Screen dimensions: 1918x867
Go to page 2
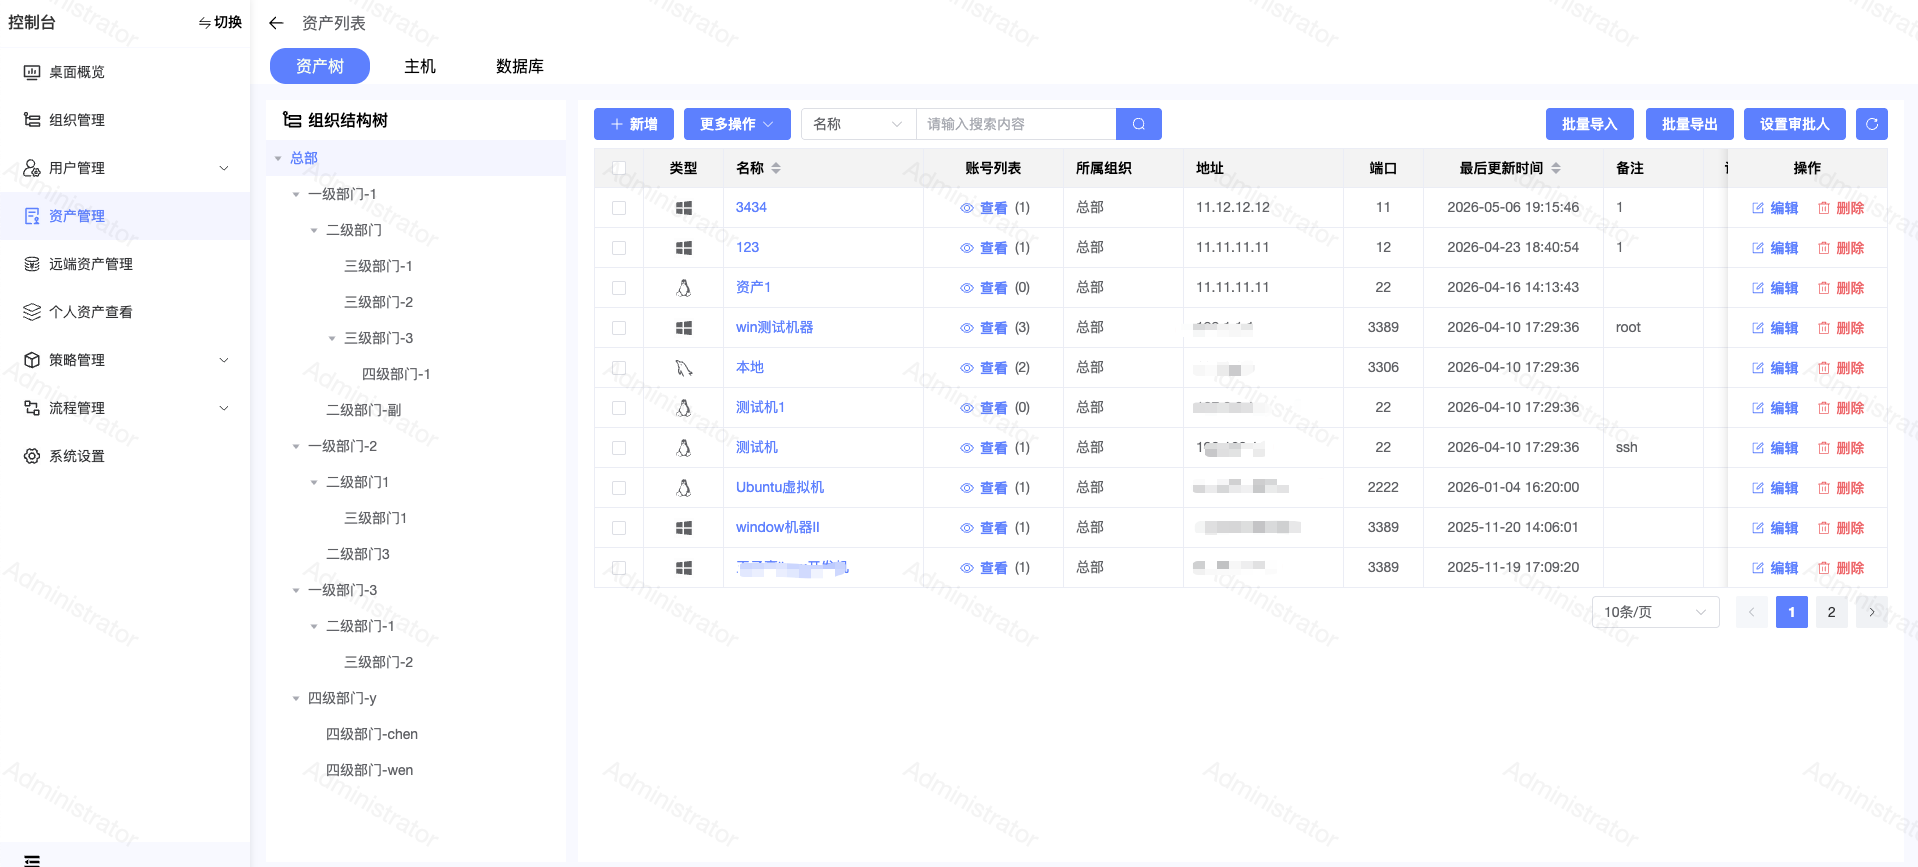pyautogui.click(x=1831, y=612)
